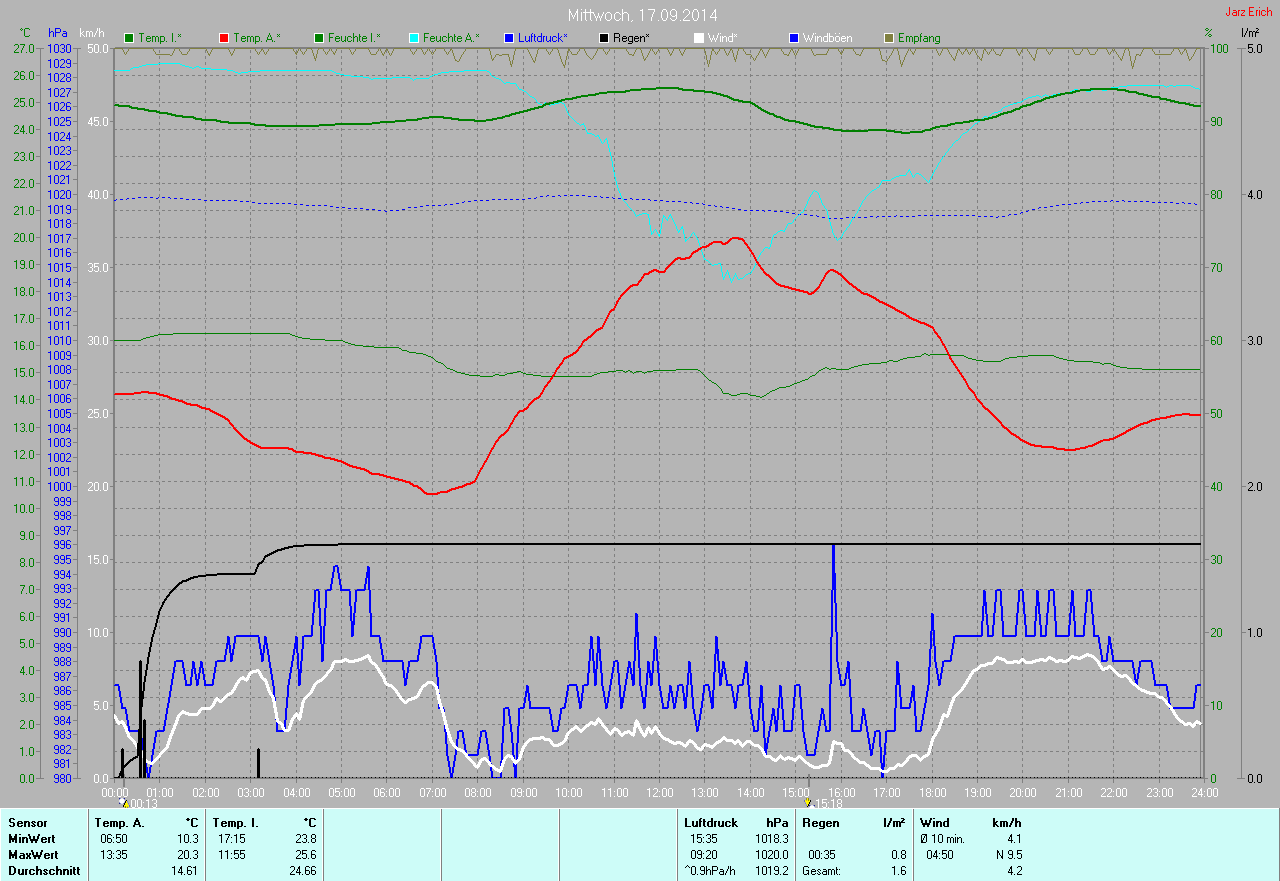Click the "Durchschnitt" row label
Image resolution: width=1280 pixels, height=881 pixels.
click(44, 871)
